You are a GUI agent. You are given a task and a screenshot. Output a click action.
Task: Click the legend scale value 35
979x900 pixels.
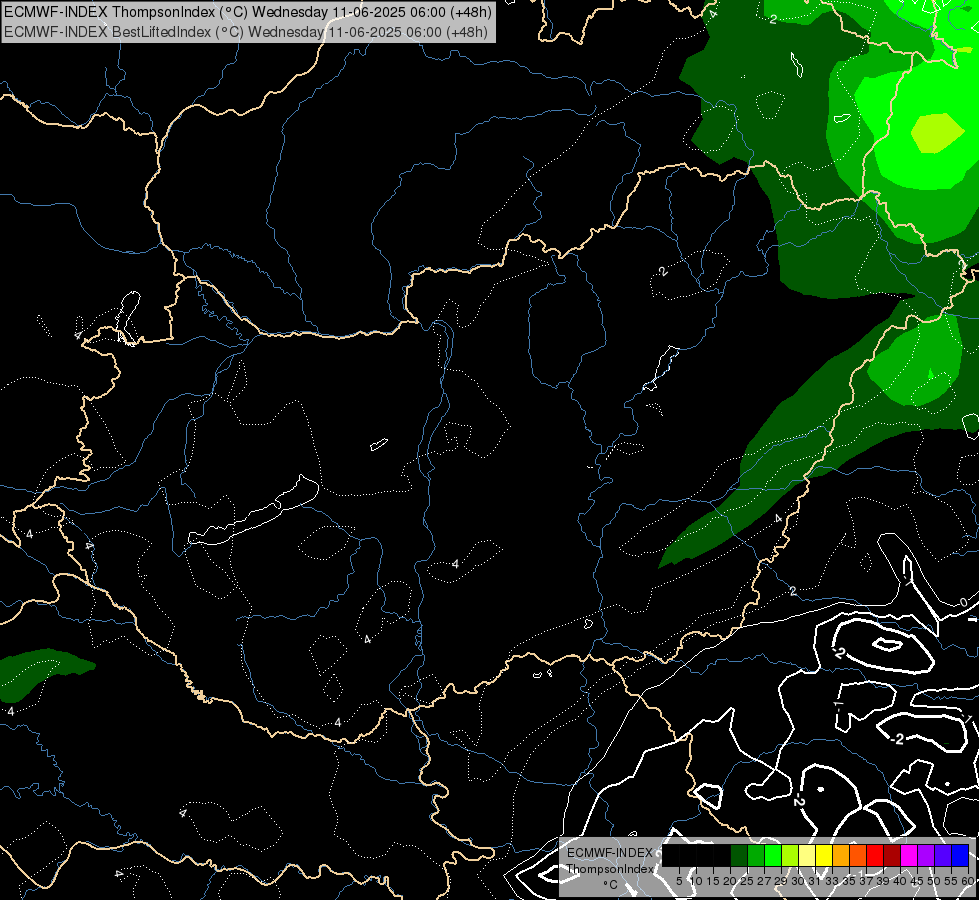click(849, 881)
